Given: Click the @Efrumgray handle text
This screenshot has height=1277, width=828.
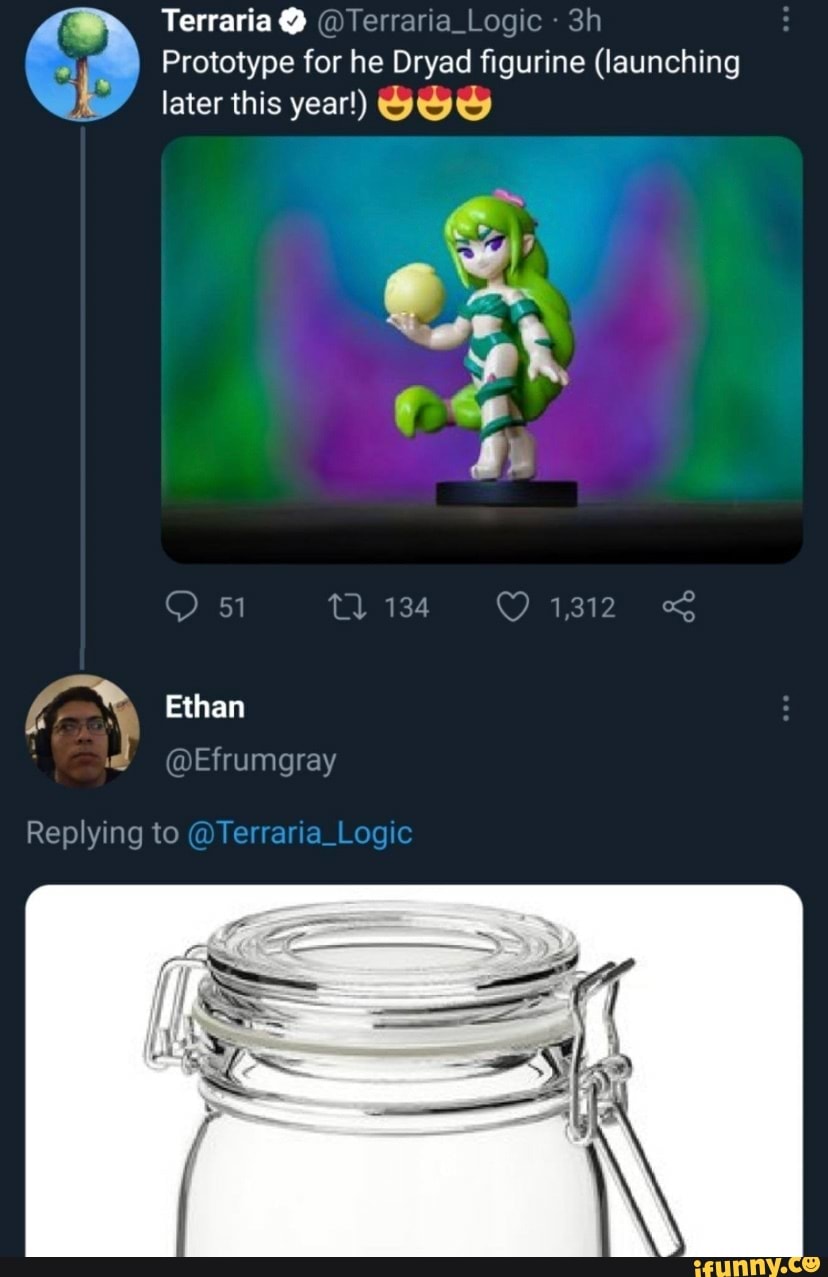Looking at the screenshot, I should coord(250,760).
